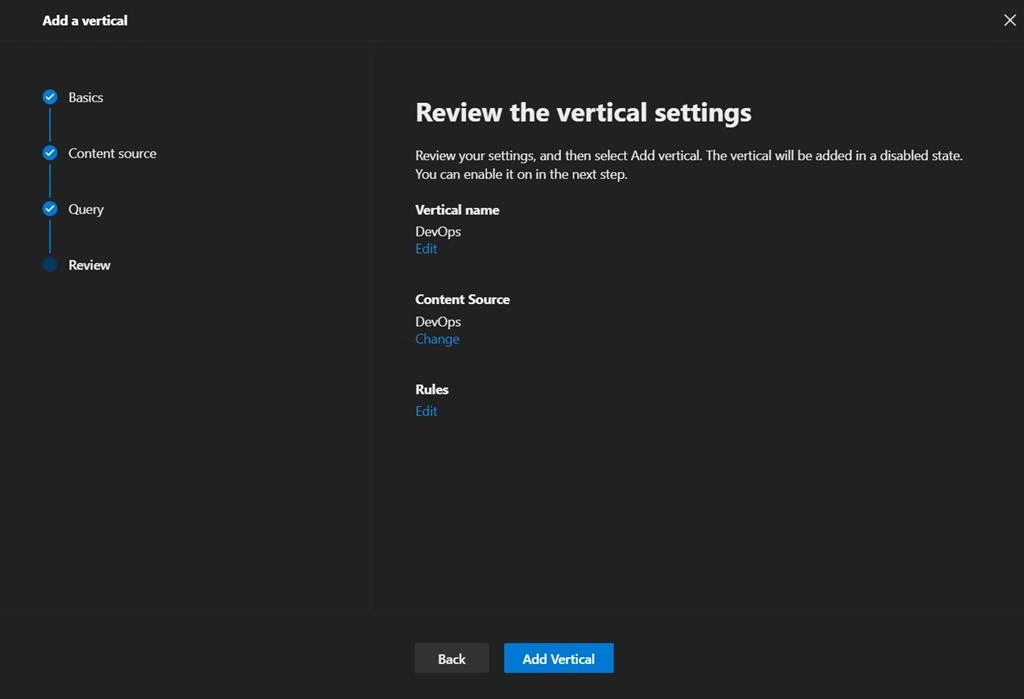Change the Content Source setting
This screenshot has height=699, width=1024.
(437, 339)
